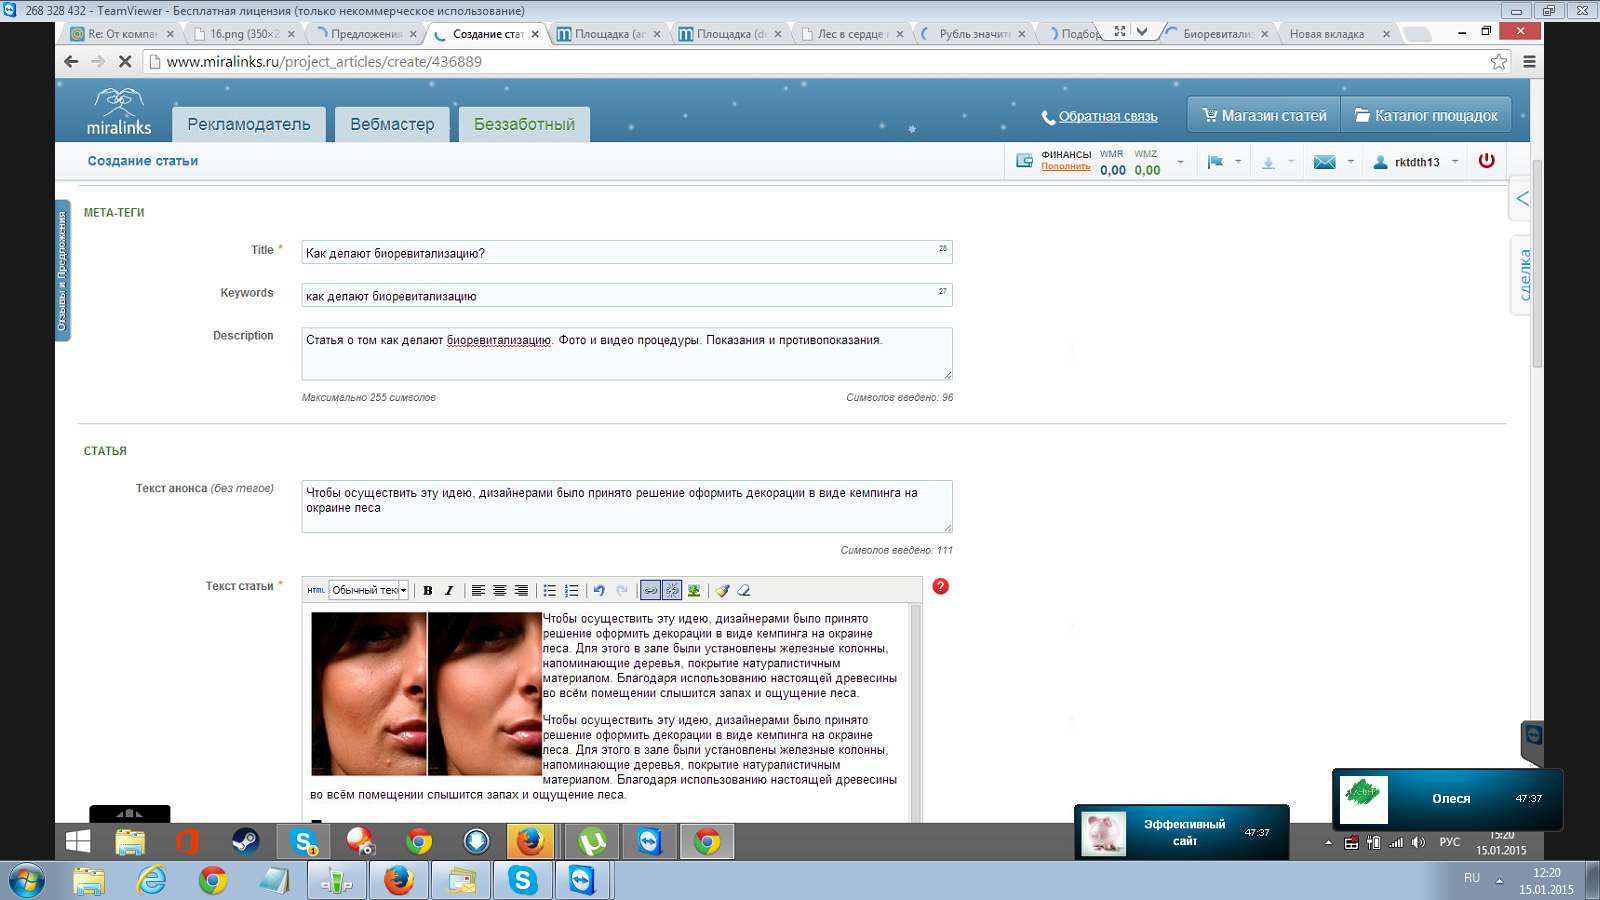Open the Chrome menu hamburger icon
The height and width of the screenshot is (900, 1600).
pos(1529,61)
